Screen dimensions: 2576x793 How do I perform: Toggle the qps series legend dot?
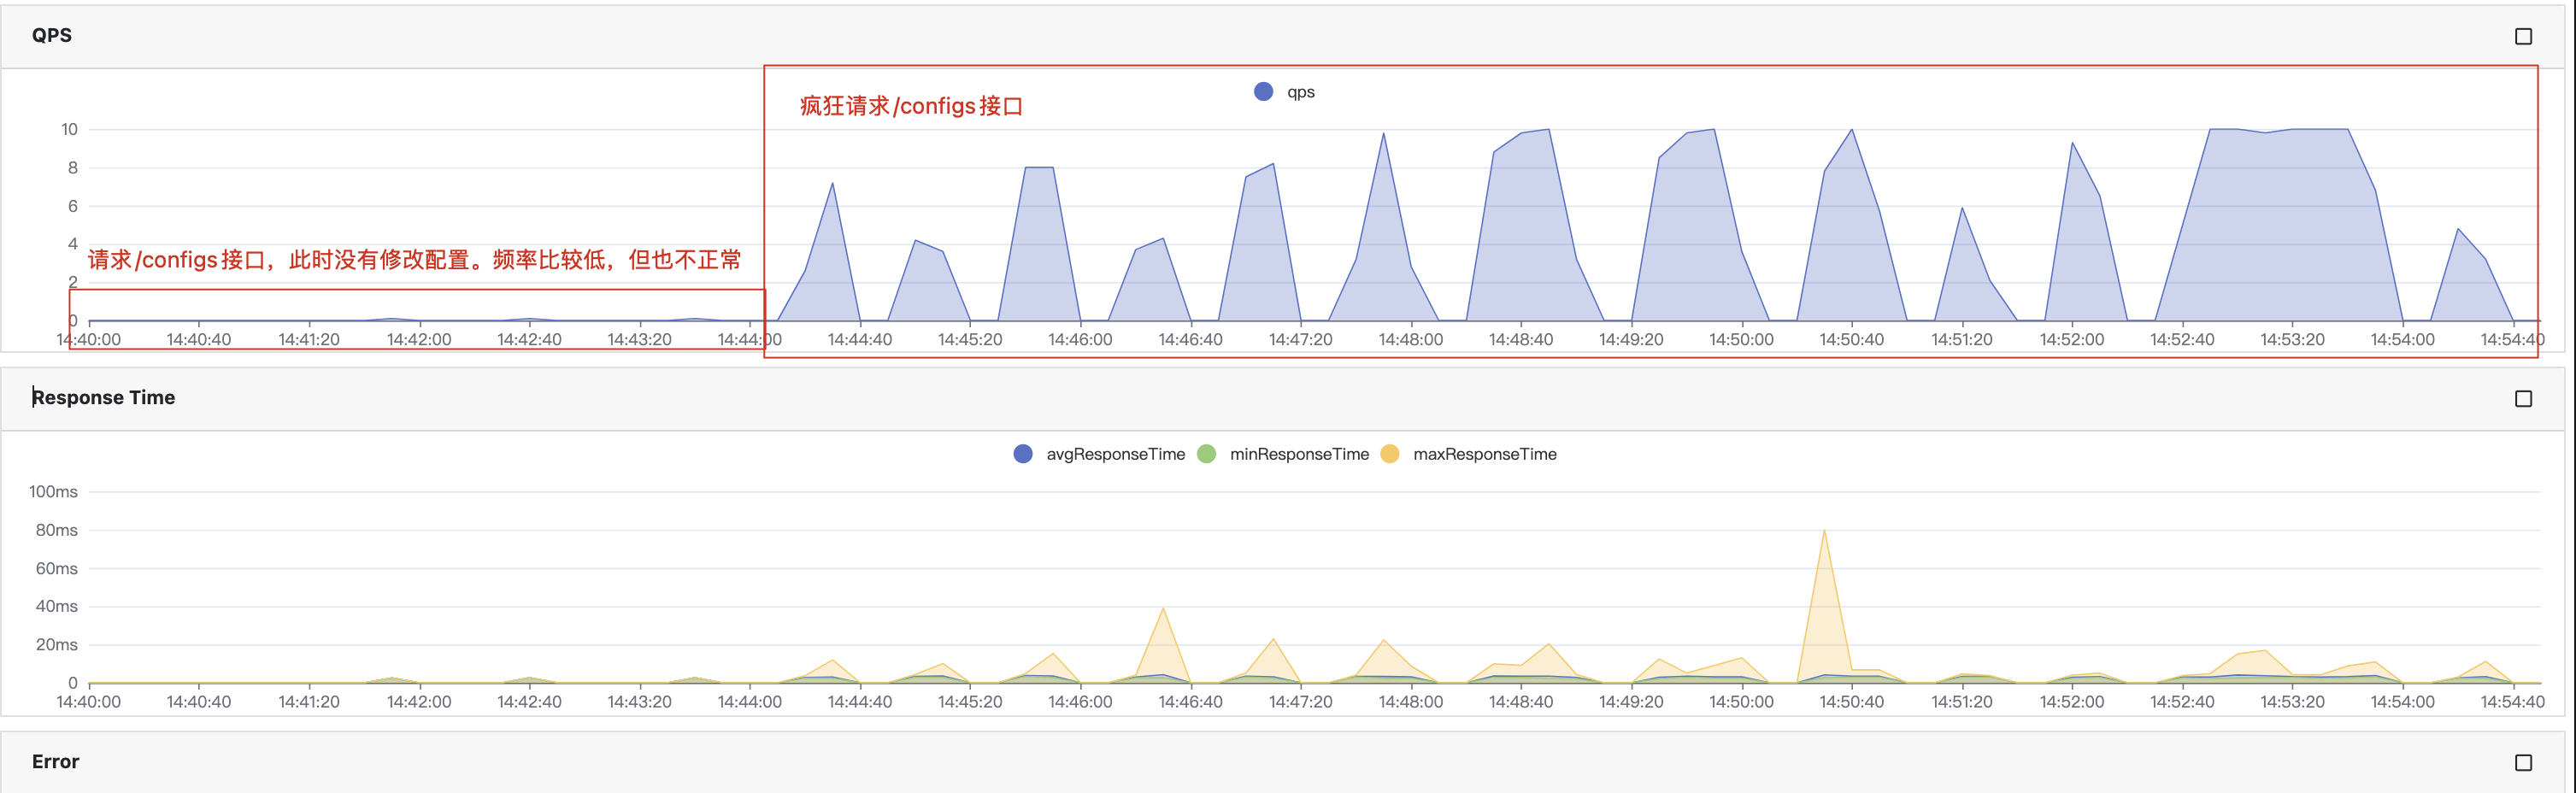click(1263, 91)
